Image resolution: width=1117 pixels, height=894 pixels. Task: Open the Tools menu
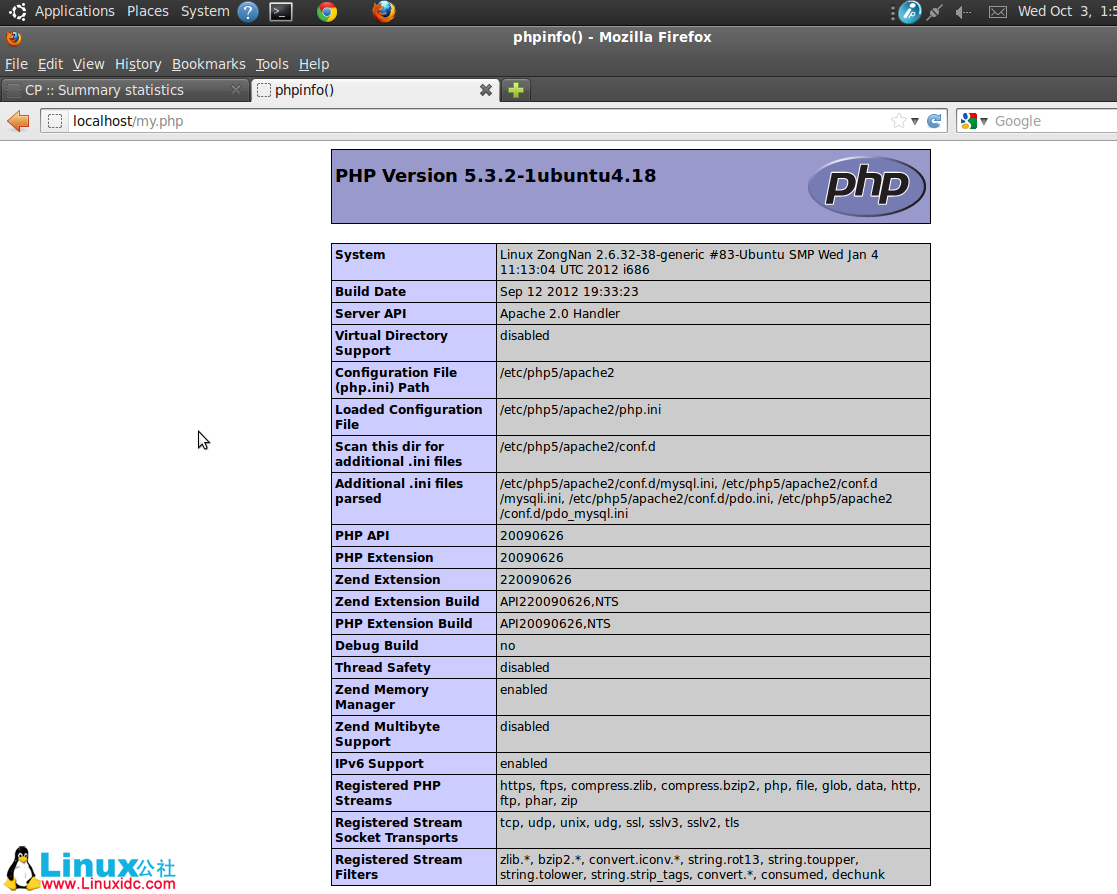coord(272,64)
